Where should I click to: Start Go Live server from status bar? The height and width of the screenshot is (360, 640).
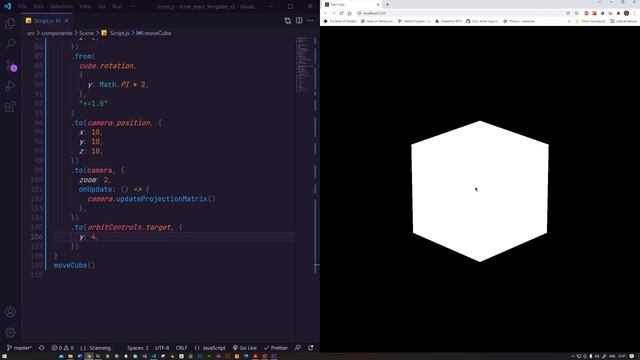(244, 348)
